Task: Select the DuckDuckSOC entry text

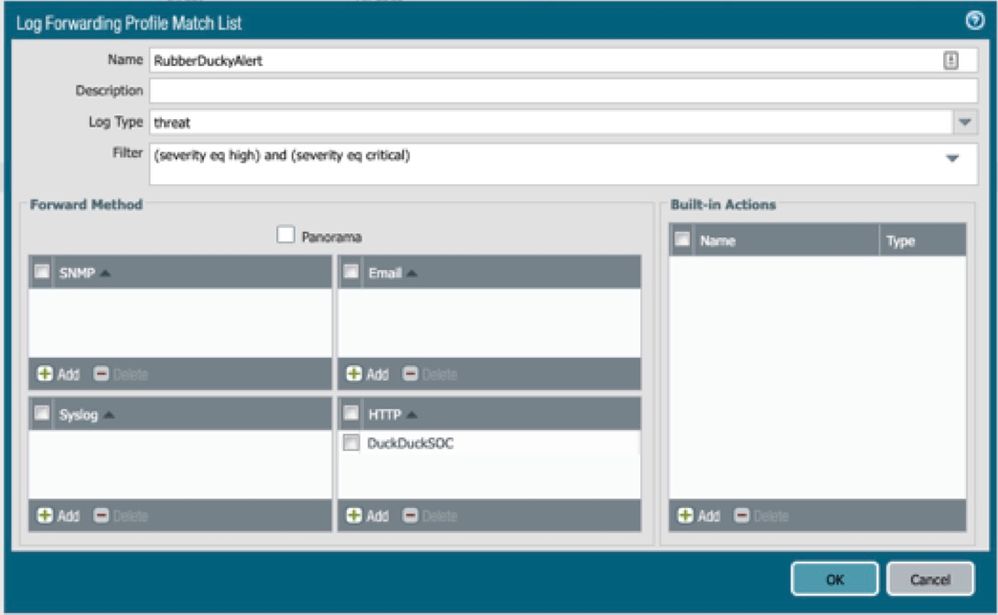Action: click(411, 443)
